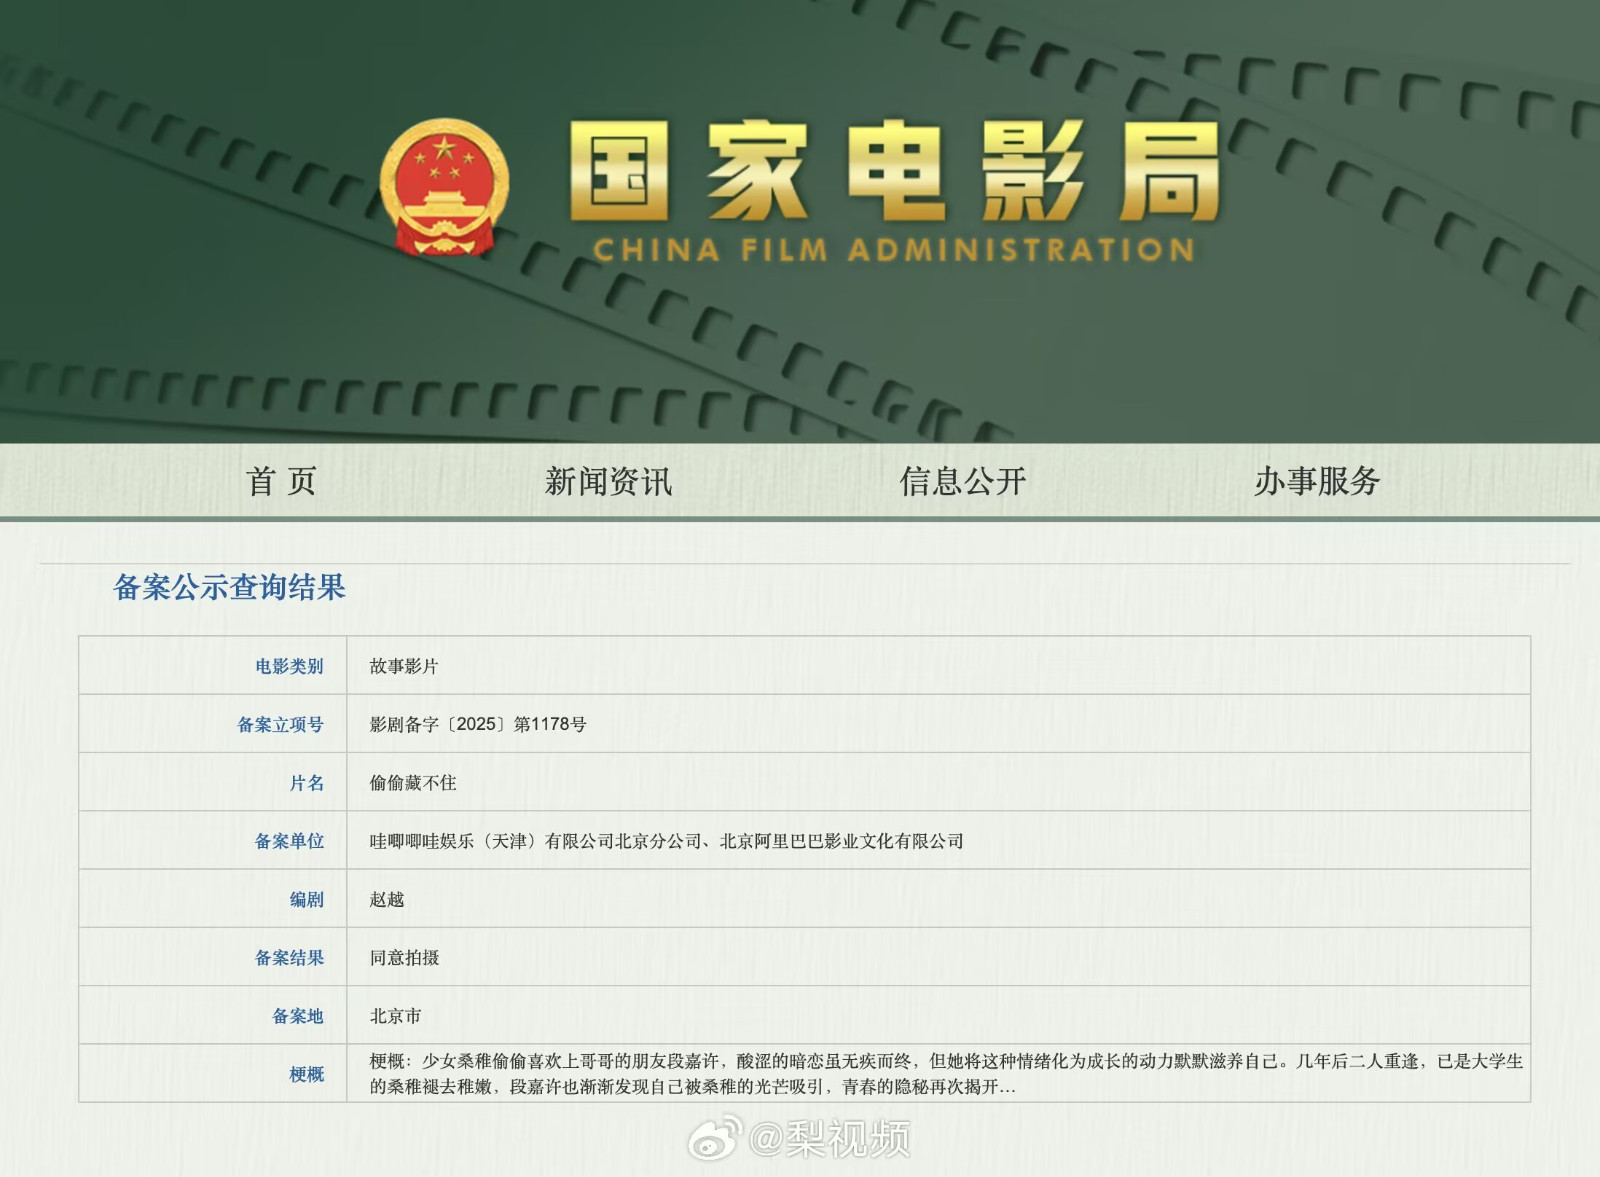Click the 备案结果 row label

click(x=289, y=957)
